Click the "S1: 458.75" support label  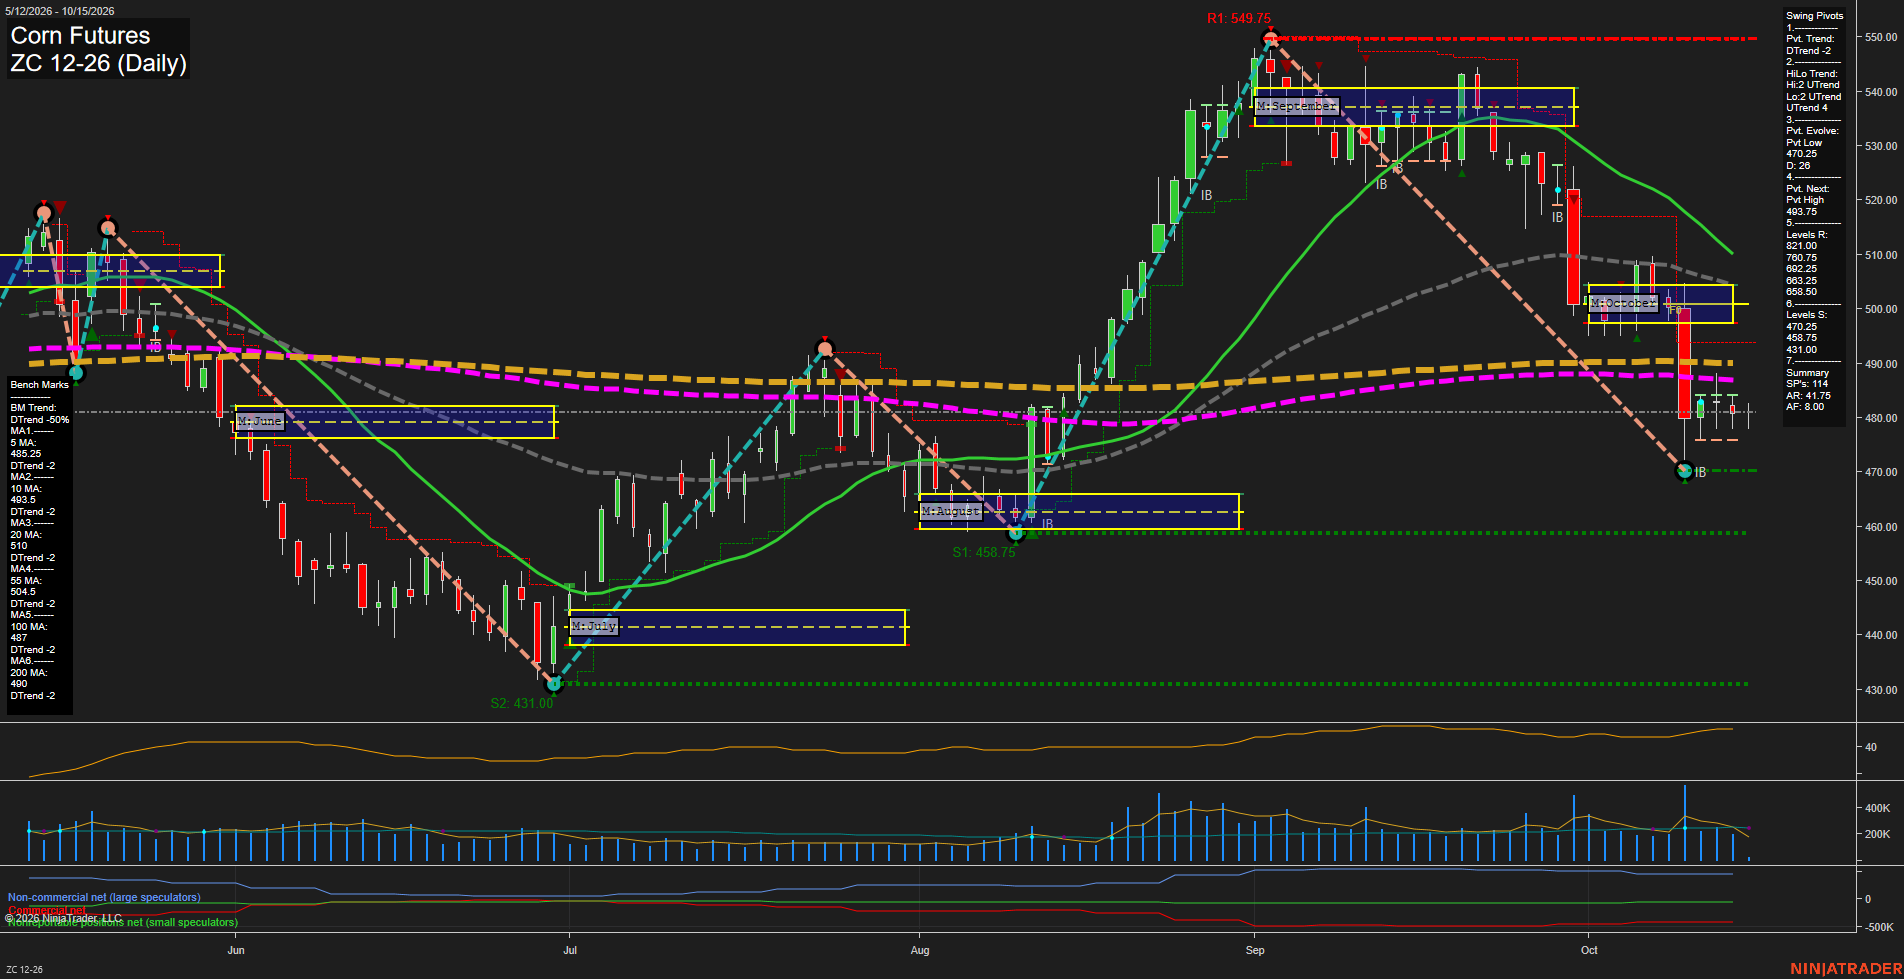click(x=984, y=552)
